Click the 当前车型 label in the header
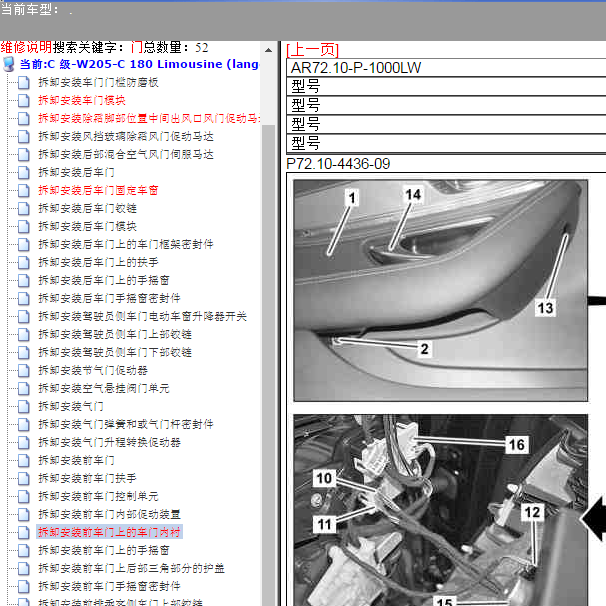 click(29, 9)
